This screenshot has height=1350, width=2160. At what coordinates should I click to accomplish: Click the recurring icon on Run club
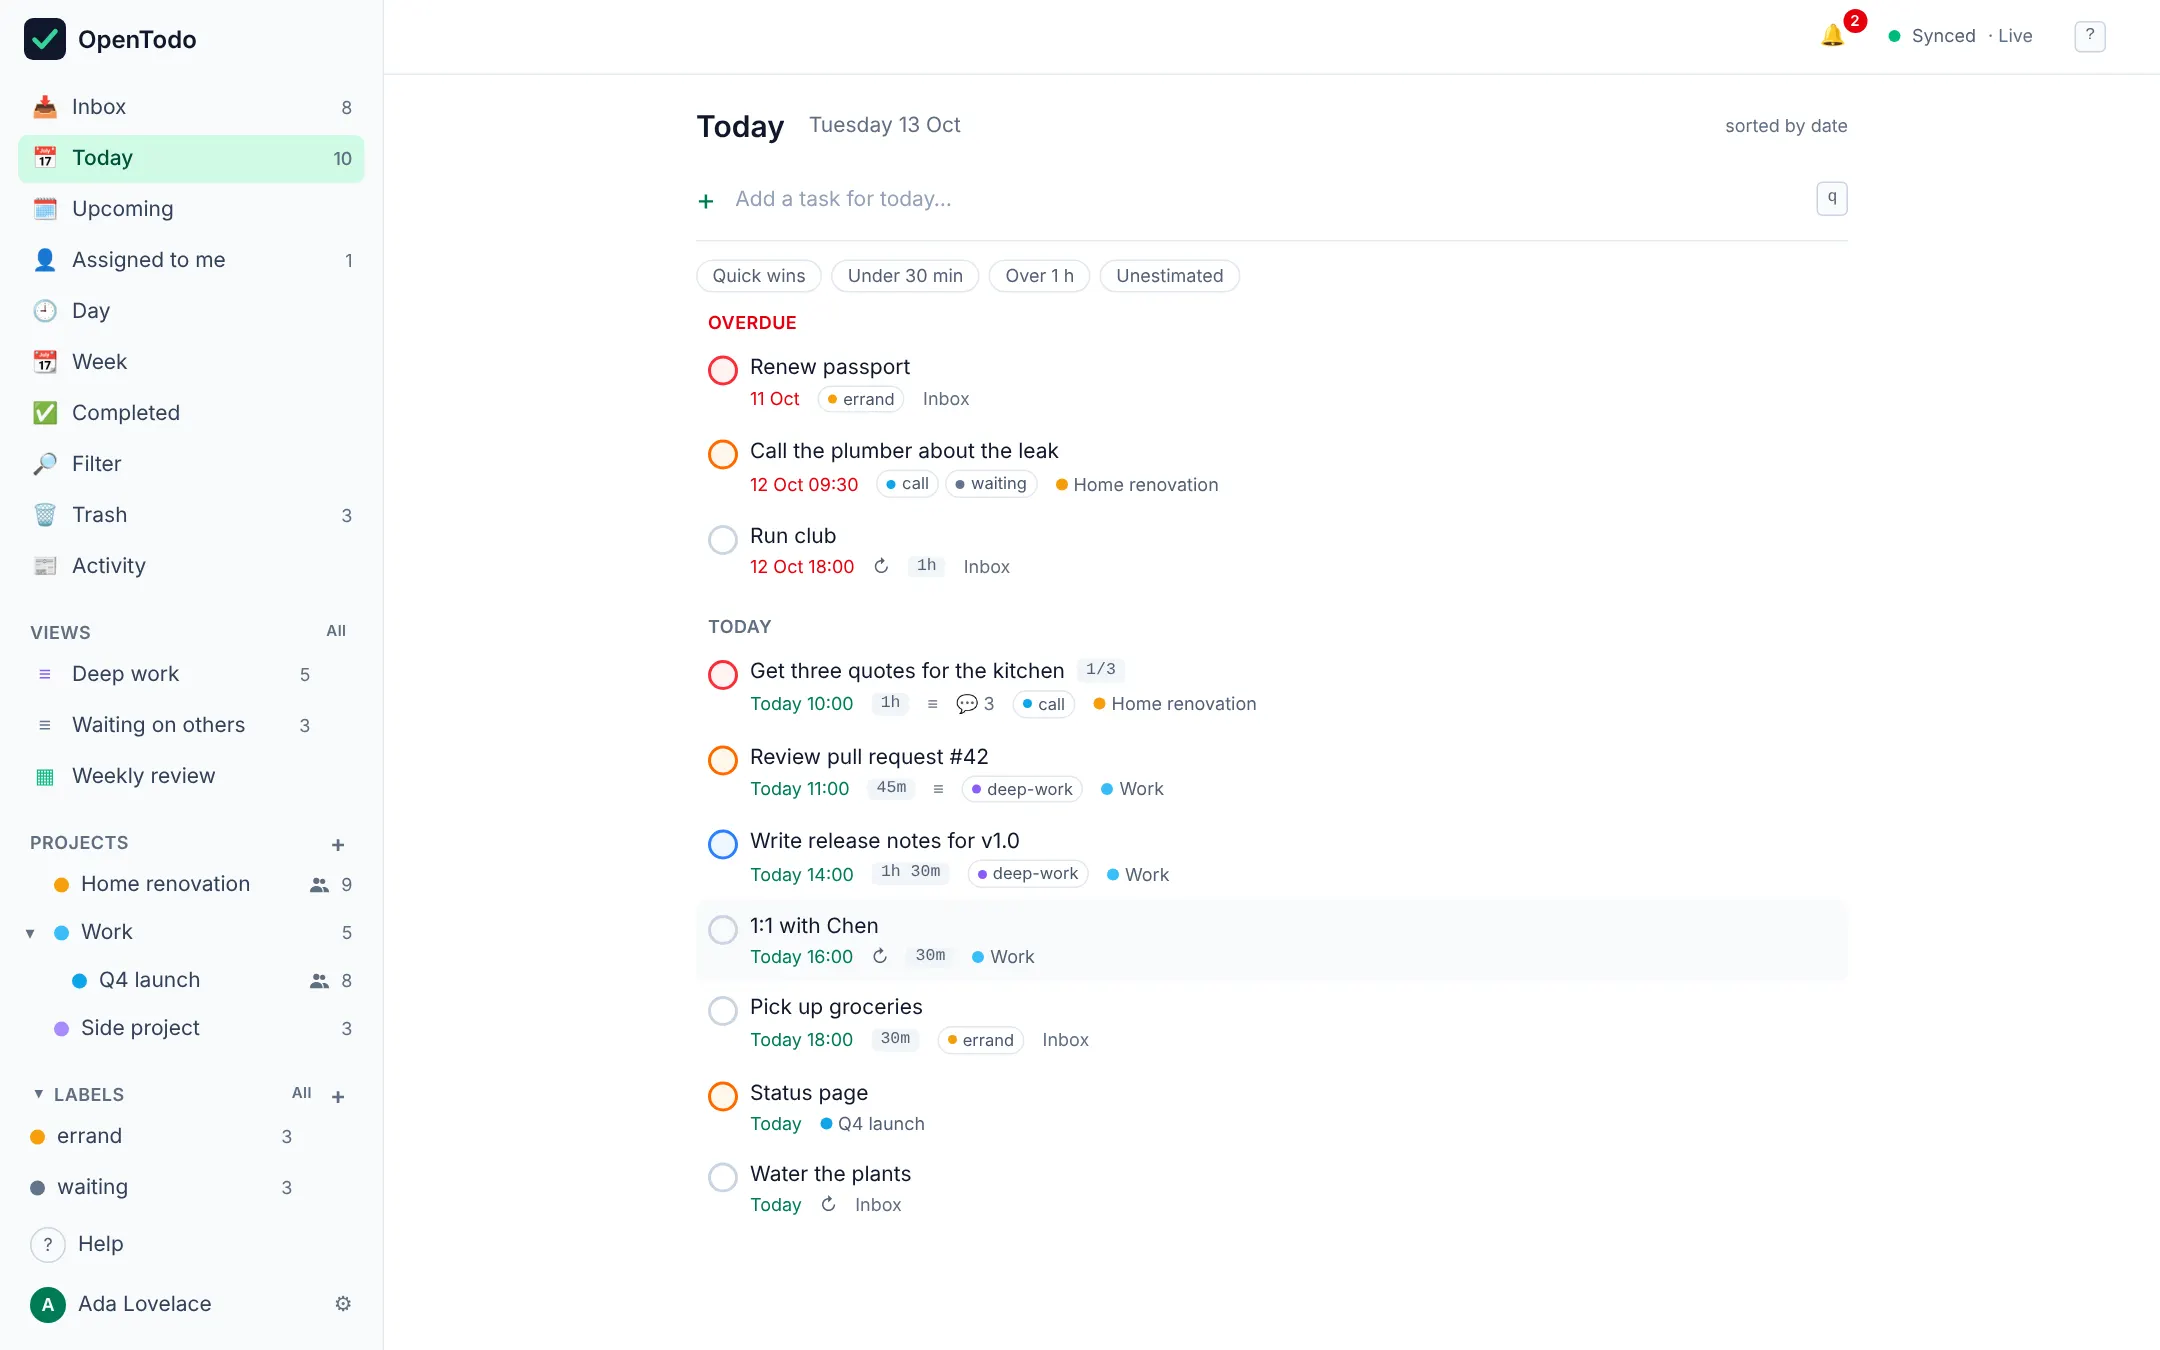click(881, 566)
